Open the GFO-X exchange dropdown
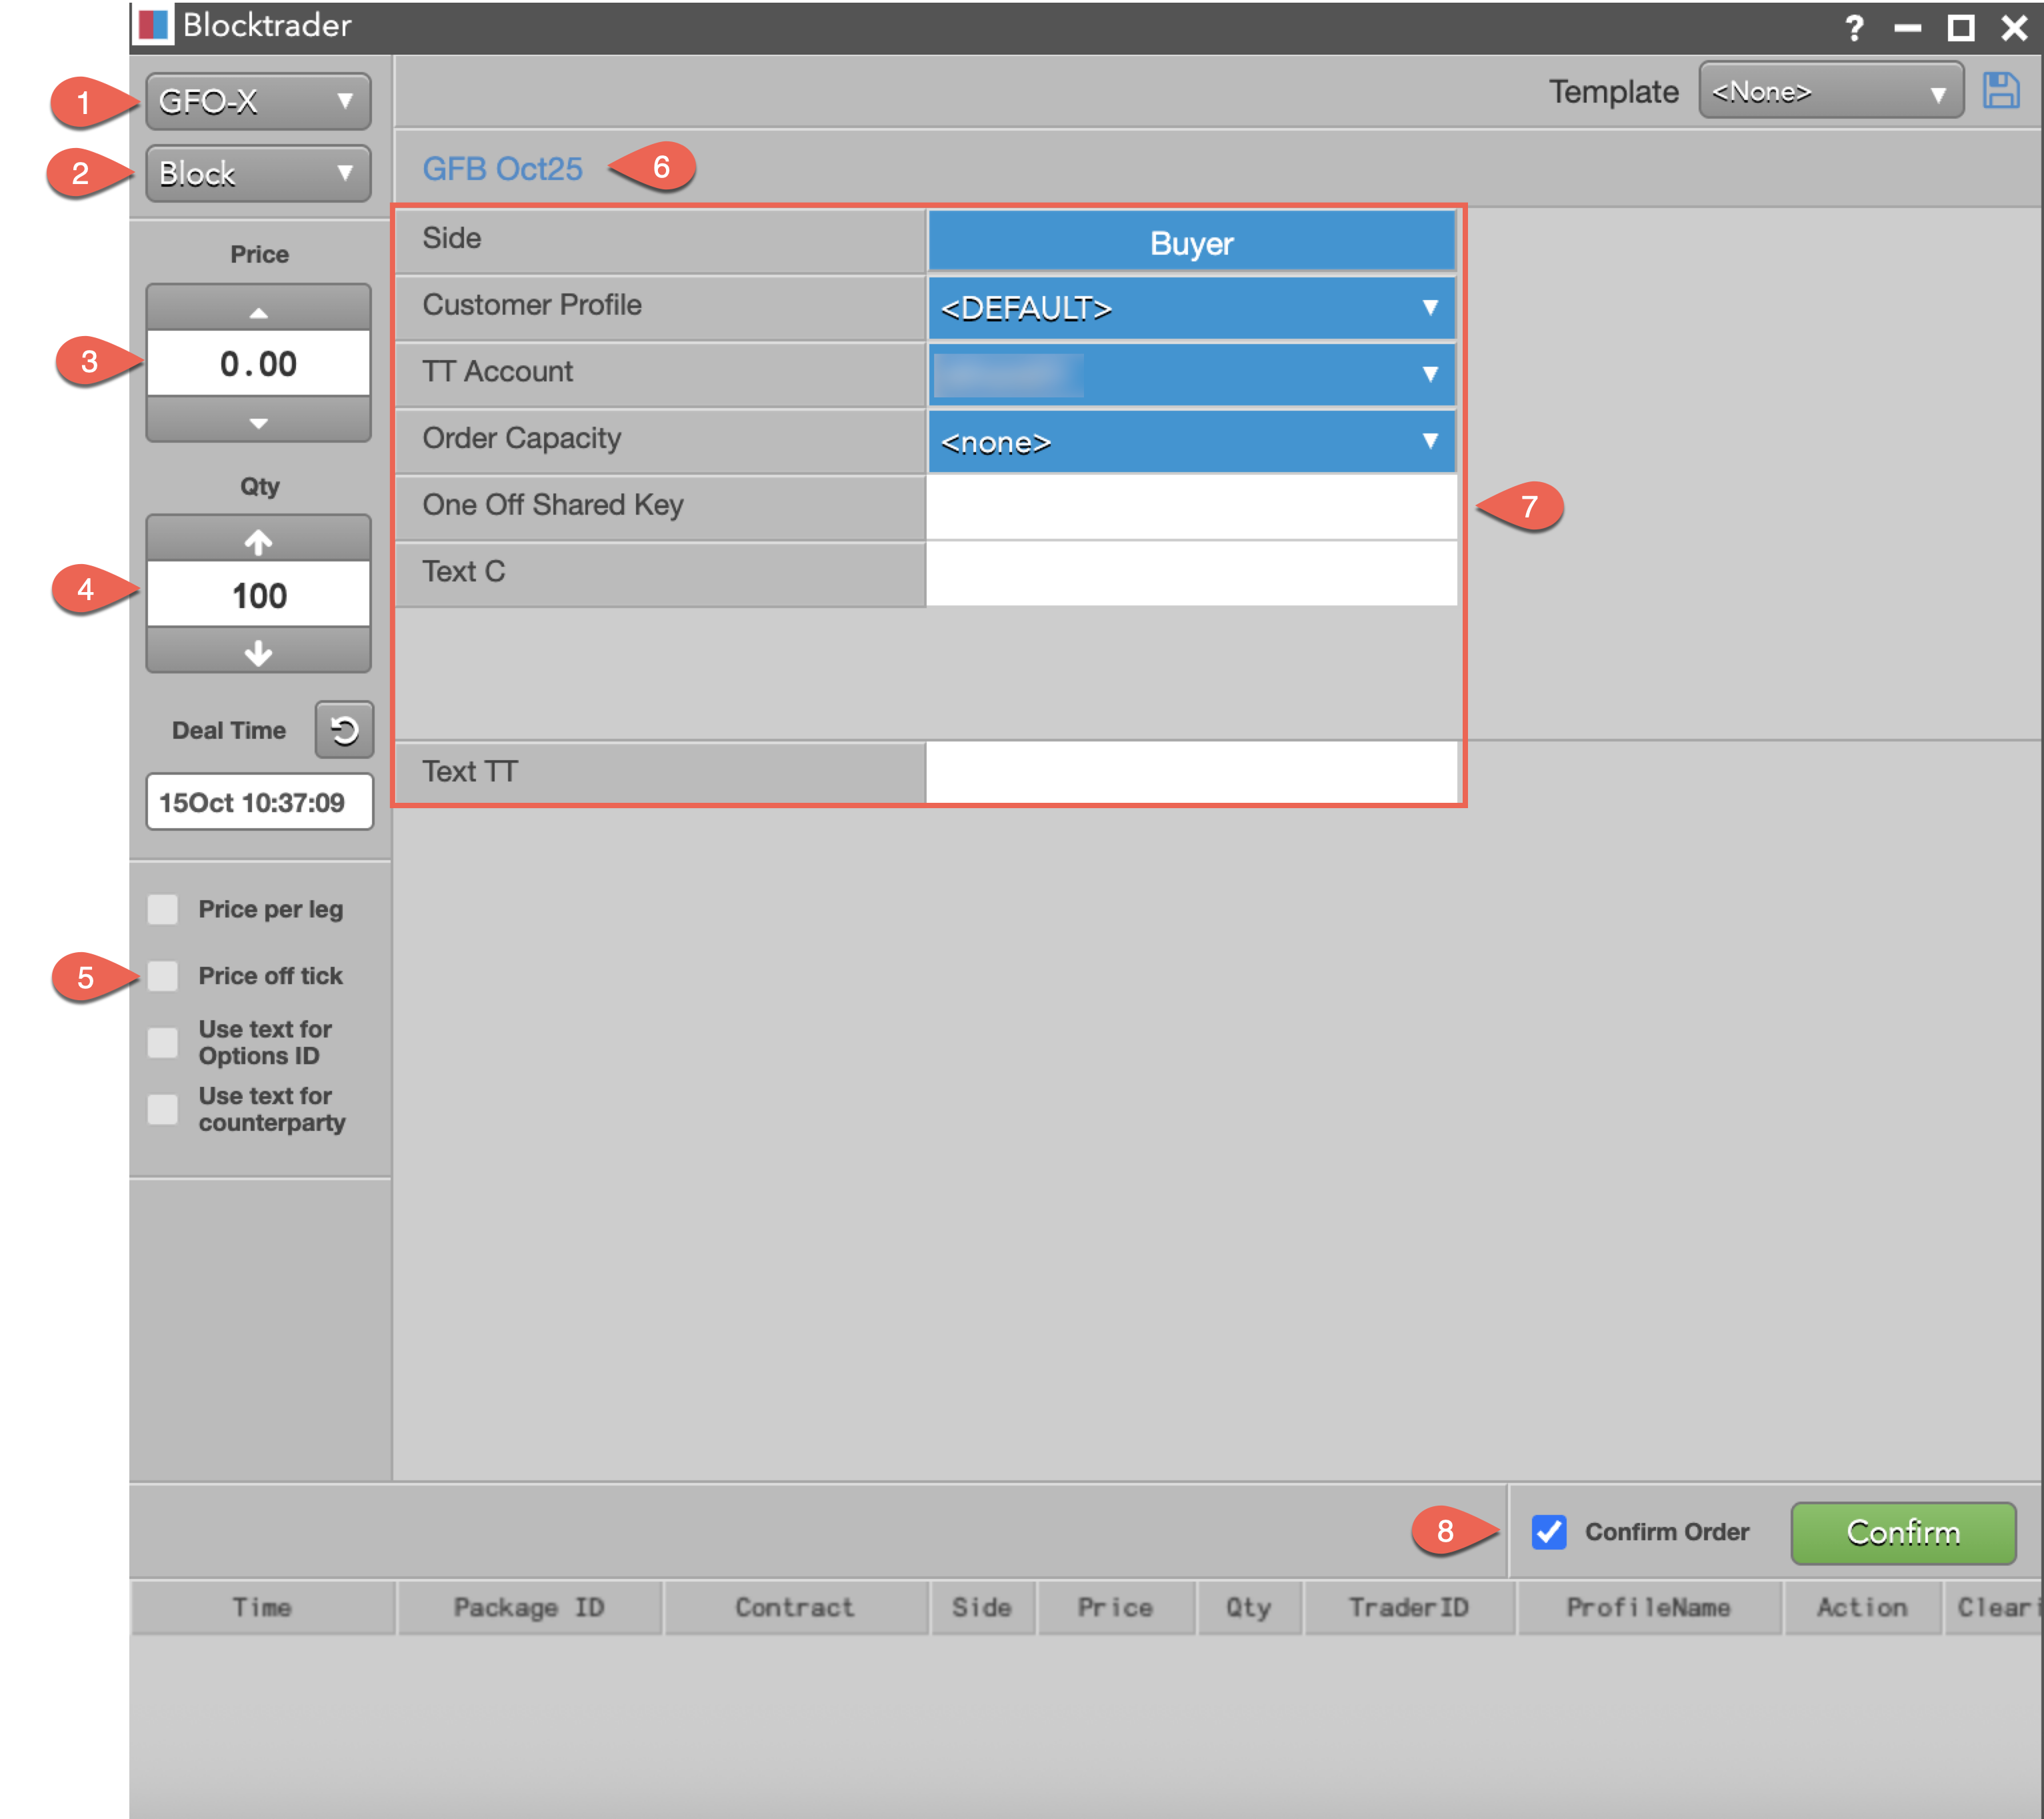2044x1819 pixels. click(258, 101)
